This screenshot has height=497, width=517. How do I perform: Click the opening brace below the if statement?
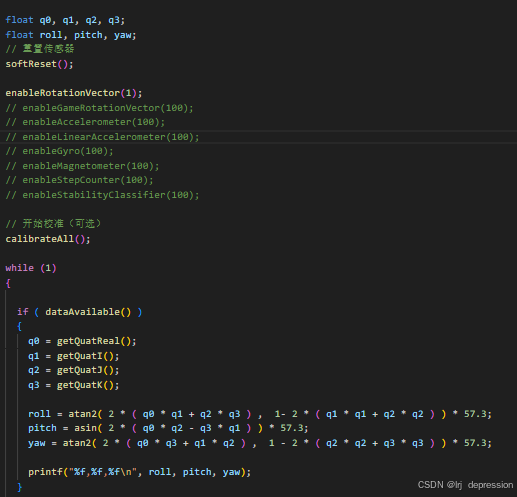(20, 326)
